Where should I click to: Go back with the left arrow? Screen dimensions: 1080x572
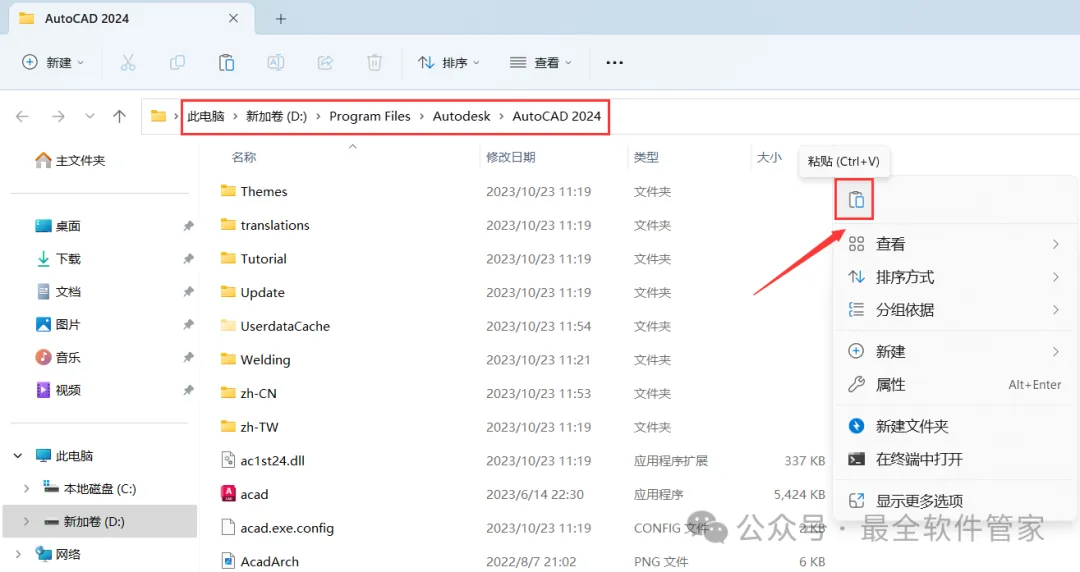(23, 116)
